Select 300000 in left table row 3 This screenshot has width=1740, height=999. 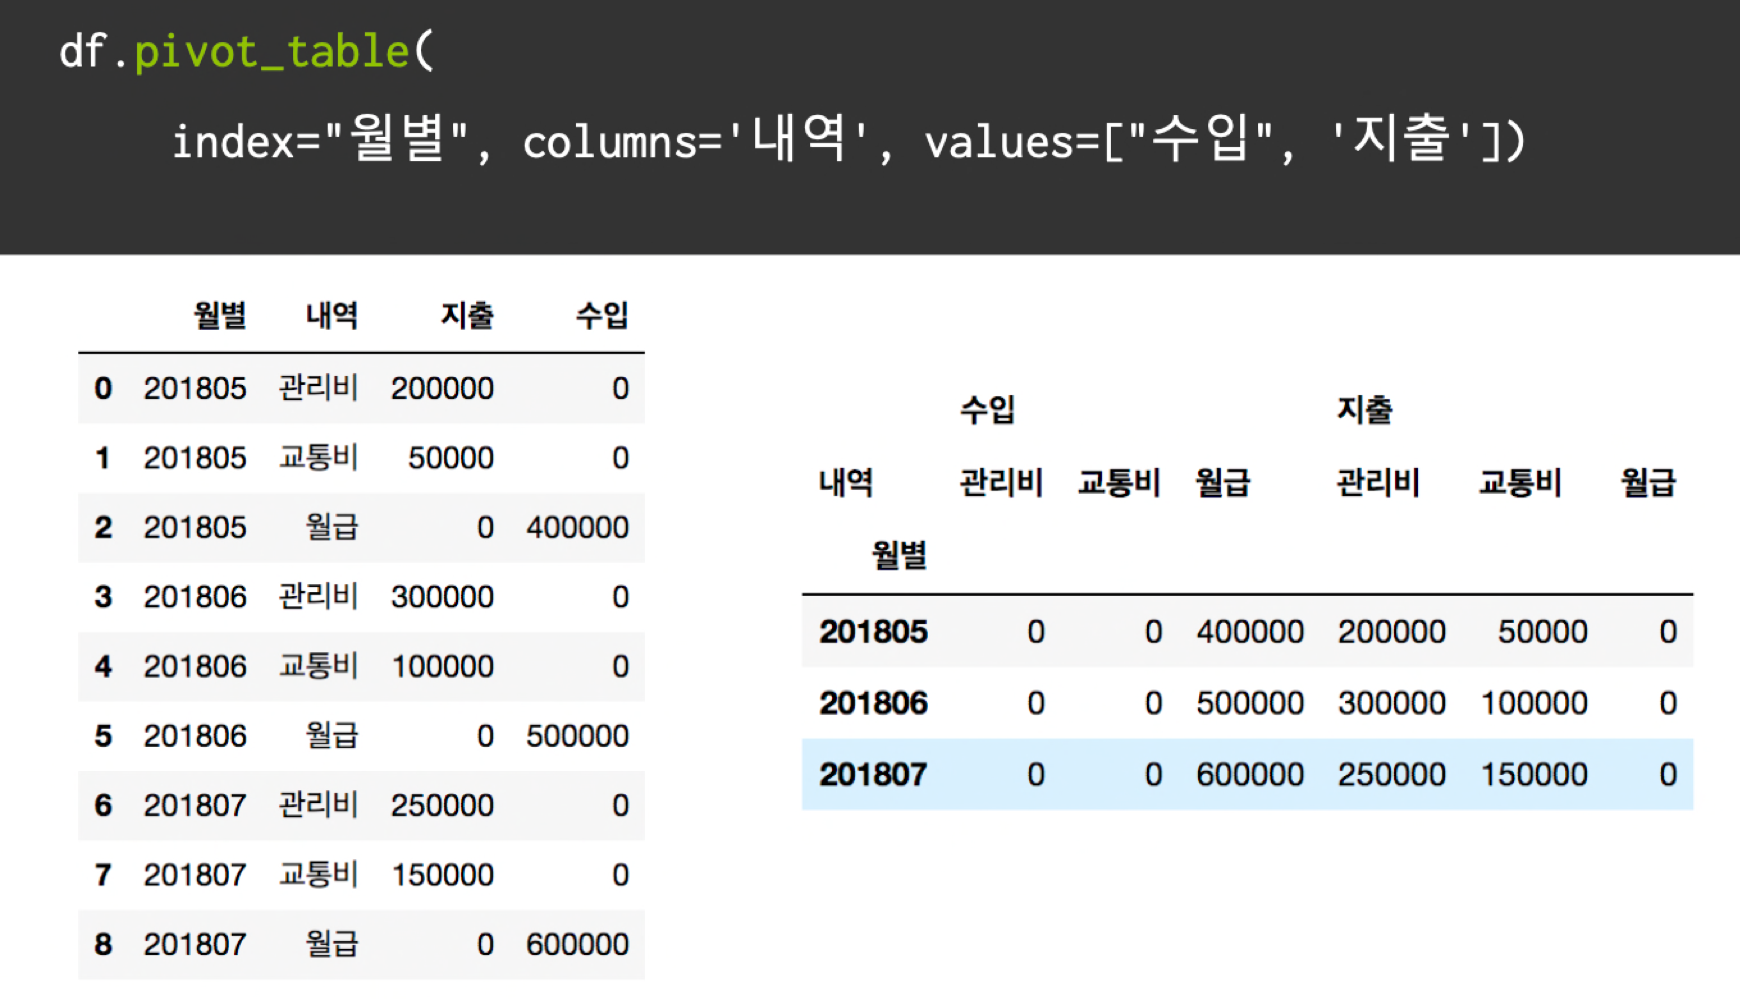442,597
